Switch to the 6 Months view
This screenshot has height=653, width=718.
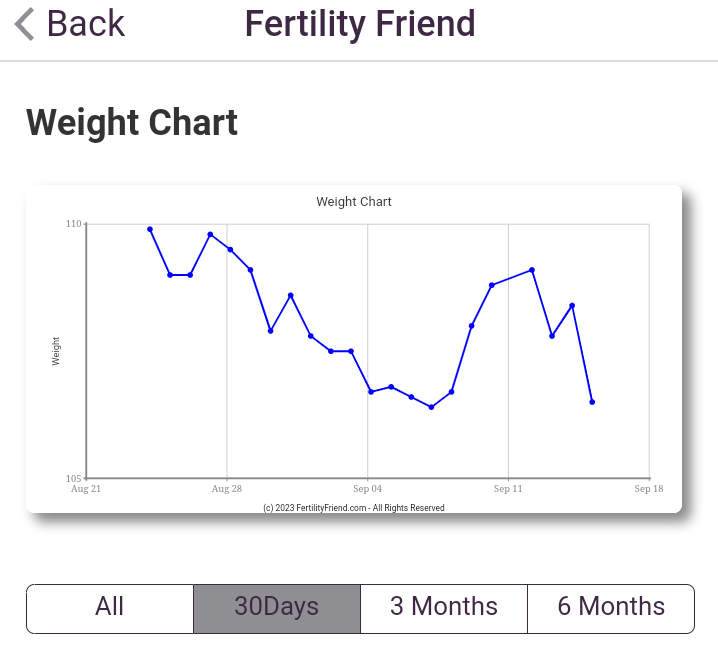pyautogui.click(x=611, y=607)
